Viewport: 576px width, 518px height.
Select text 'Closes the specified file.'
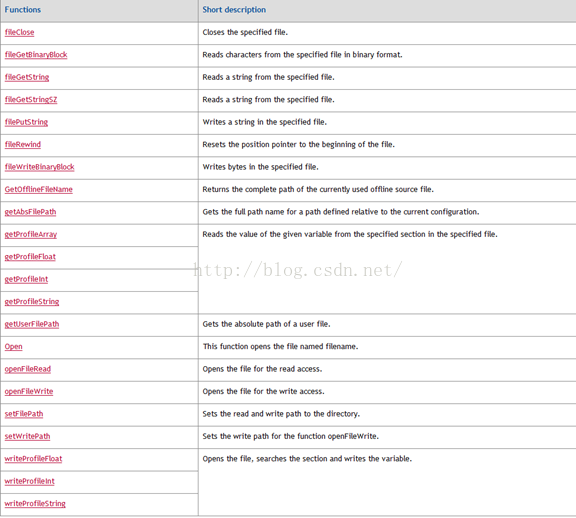coord(245,32)
